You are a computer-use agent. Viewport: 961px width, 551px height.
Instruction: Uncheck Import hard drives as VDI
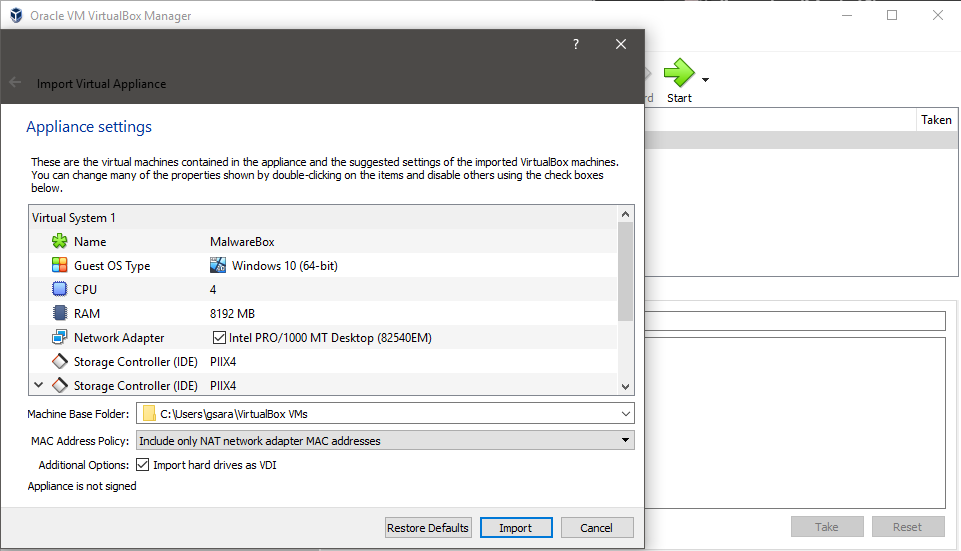pyautogui.click(x=143, y=465)
